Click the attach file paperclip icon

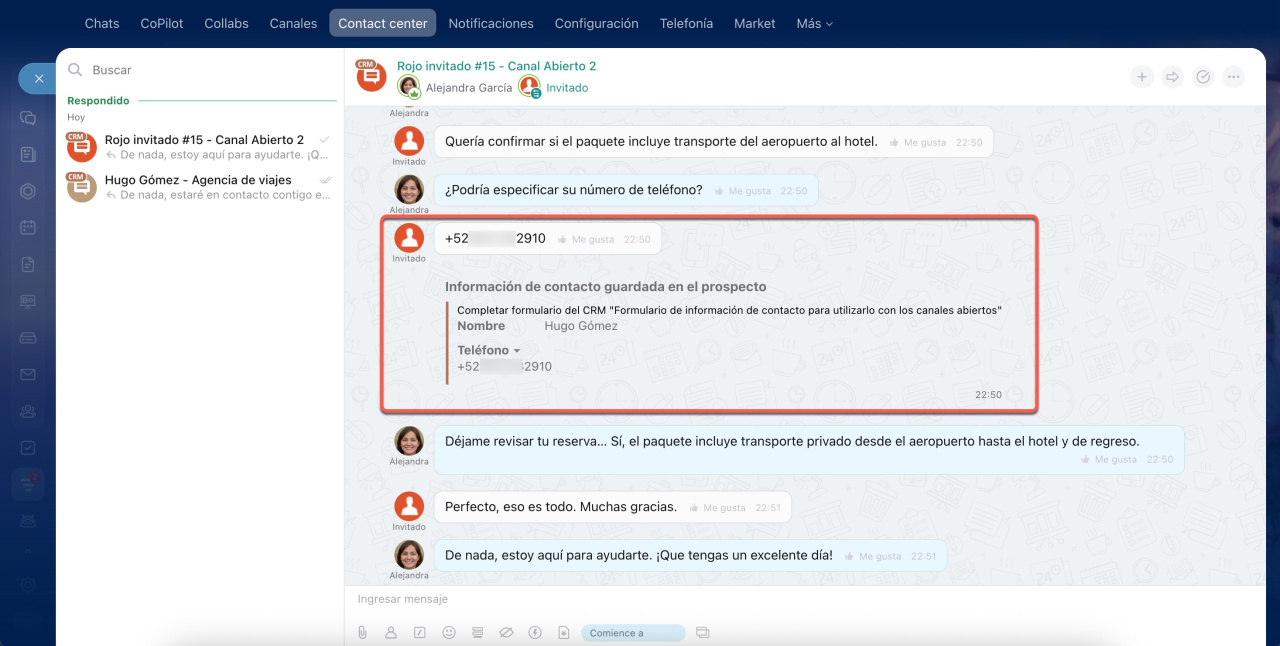[x=362, y=633]
